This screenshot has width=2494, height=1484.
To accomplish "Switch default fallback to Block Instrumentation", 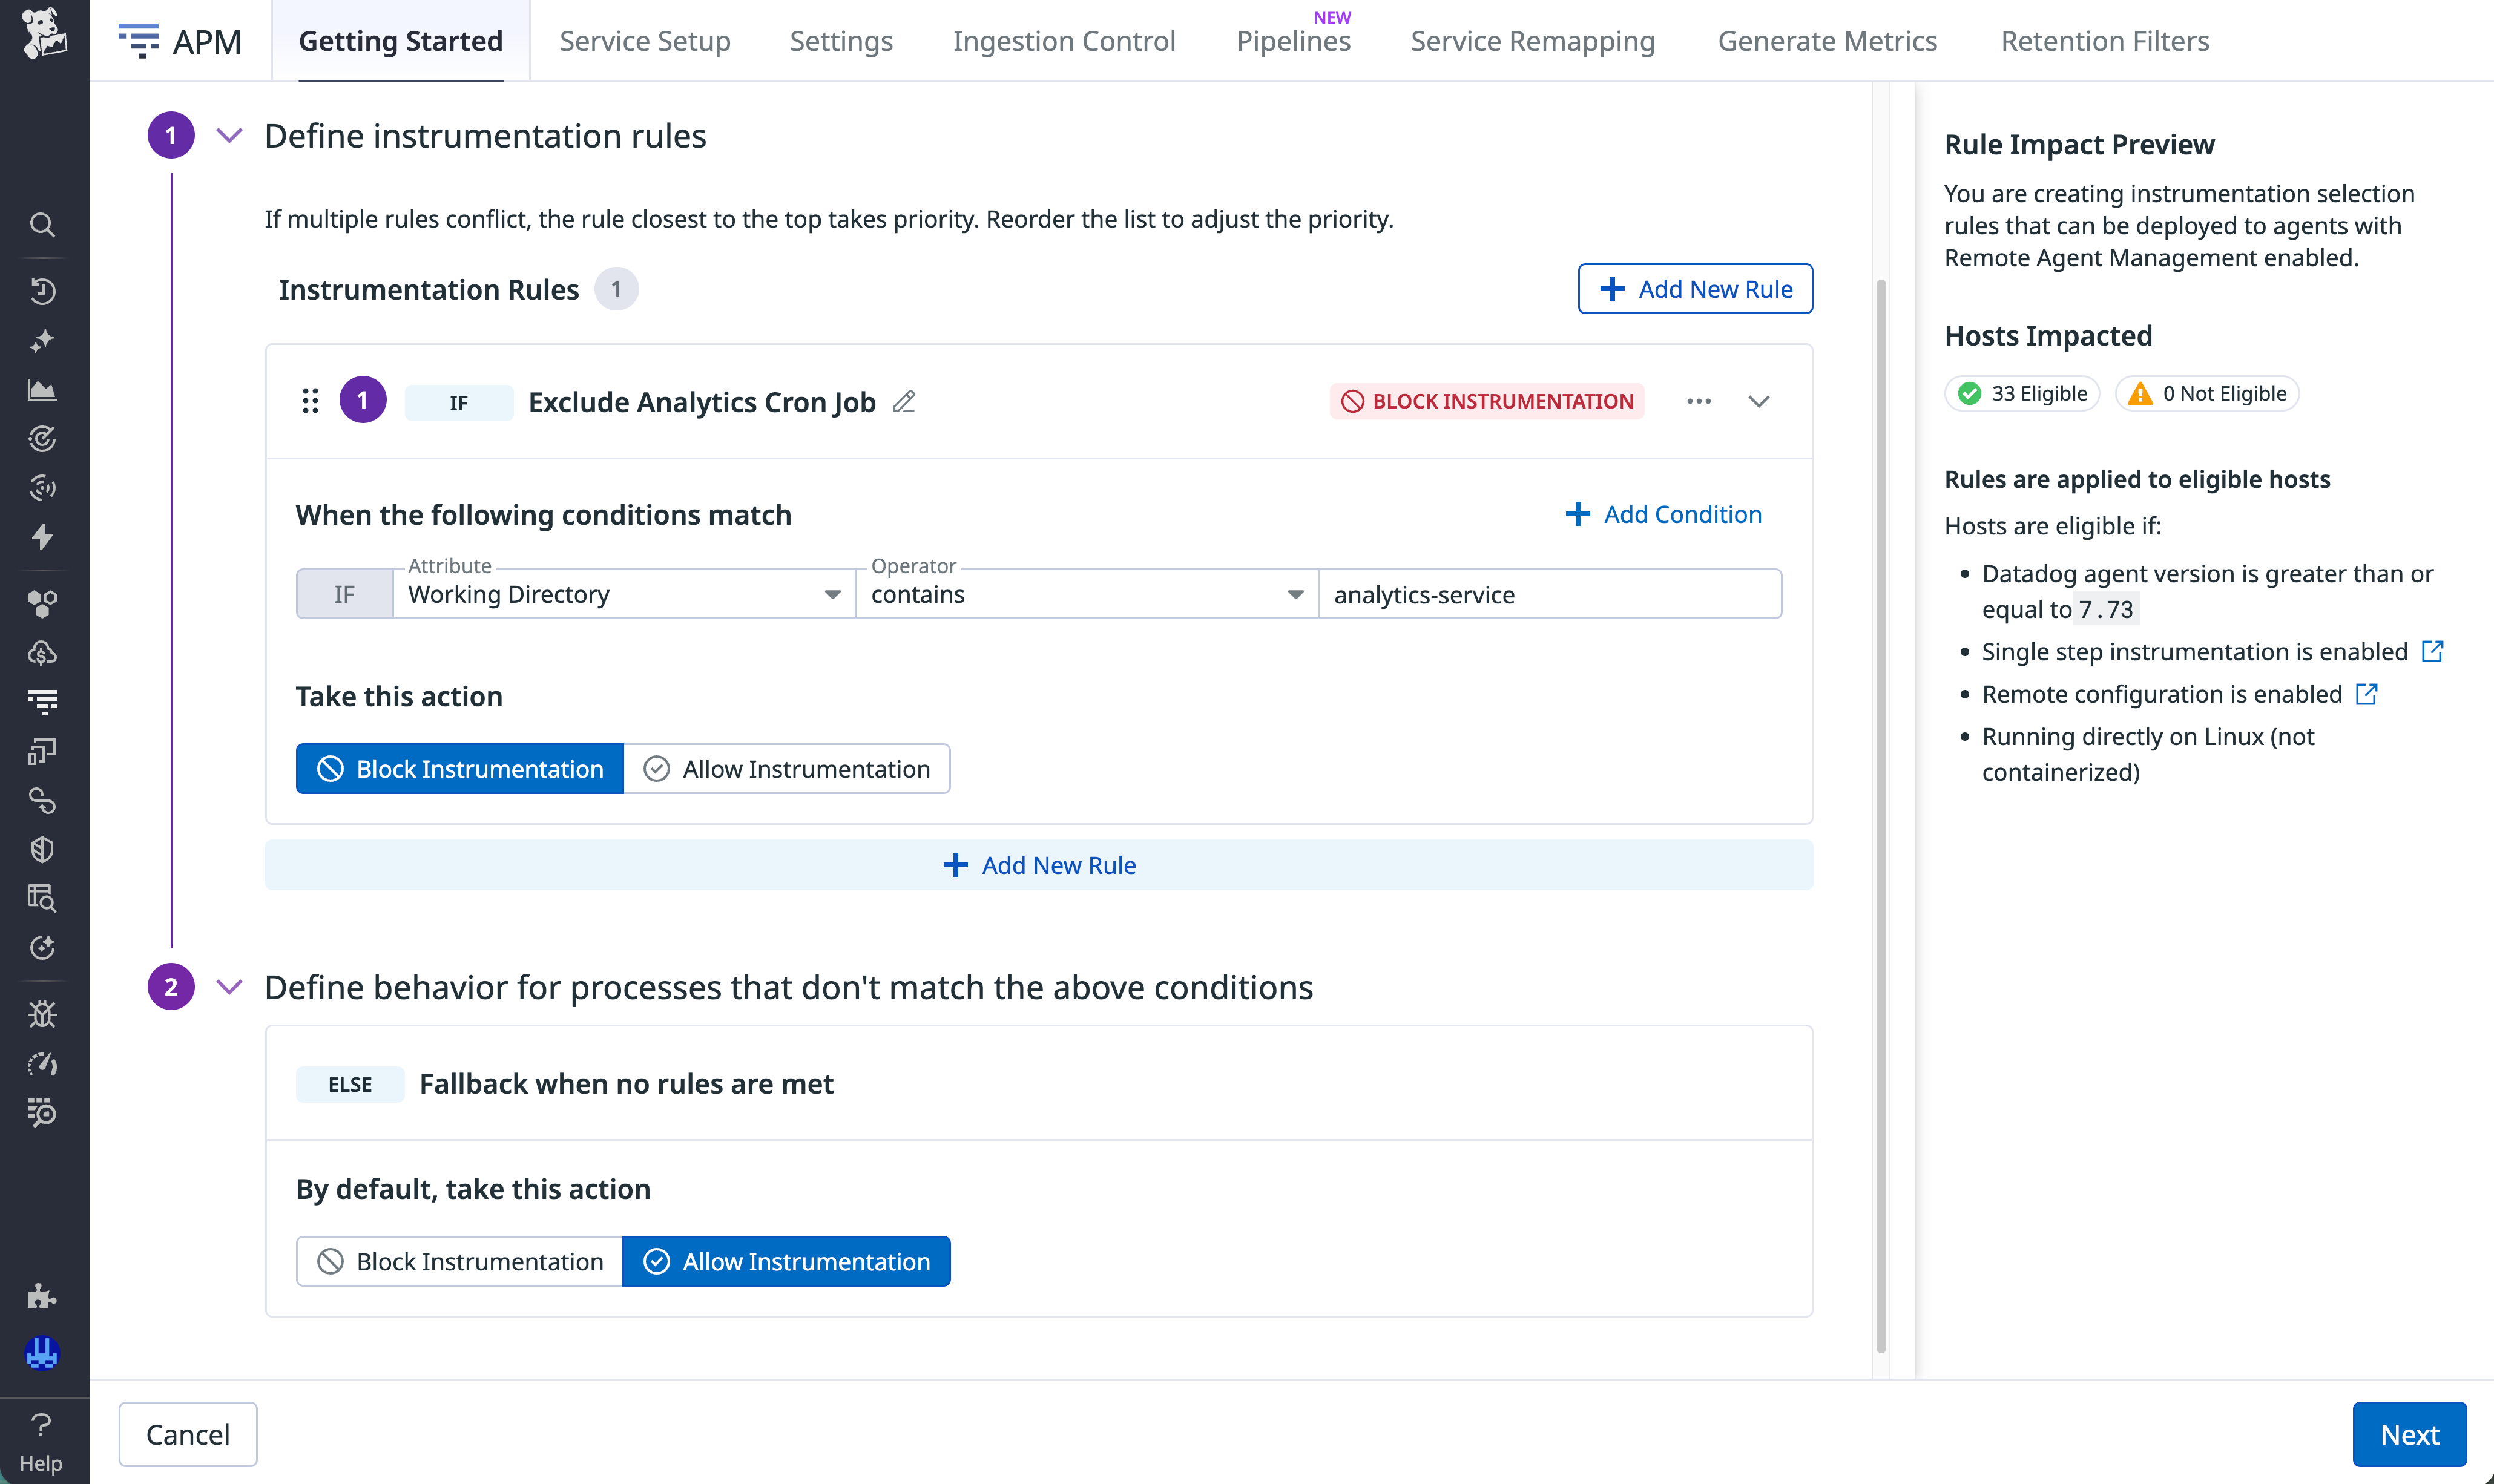I will tap(459, 1261).
